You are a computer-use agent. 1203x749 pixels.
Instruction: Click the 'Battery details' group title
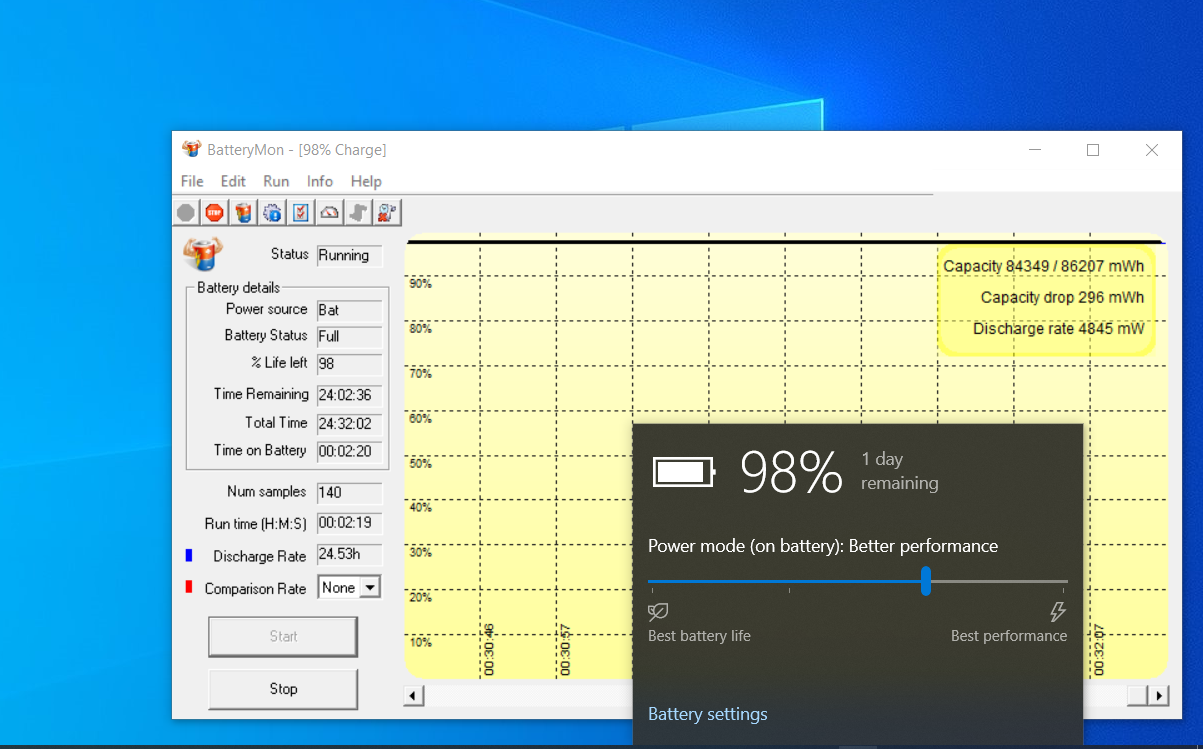239,287
